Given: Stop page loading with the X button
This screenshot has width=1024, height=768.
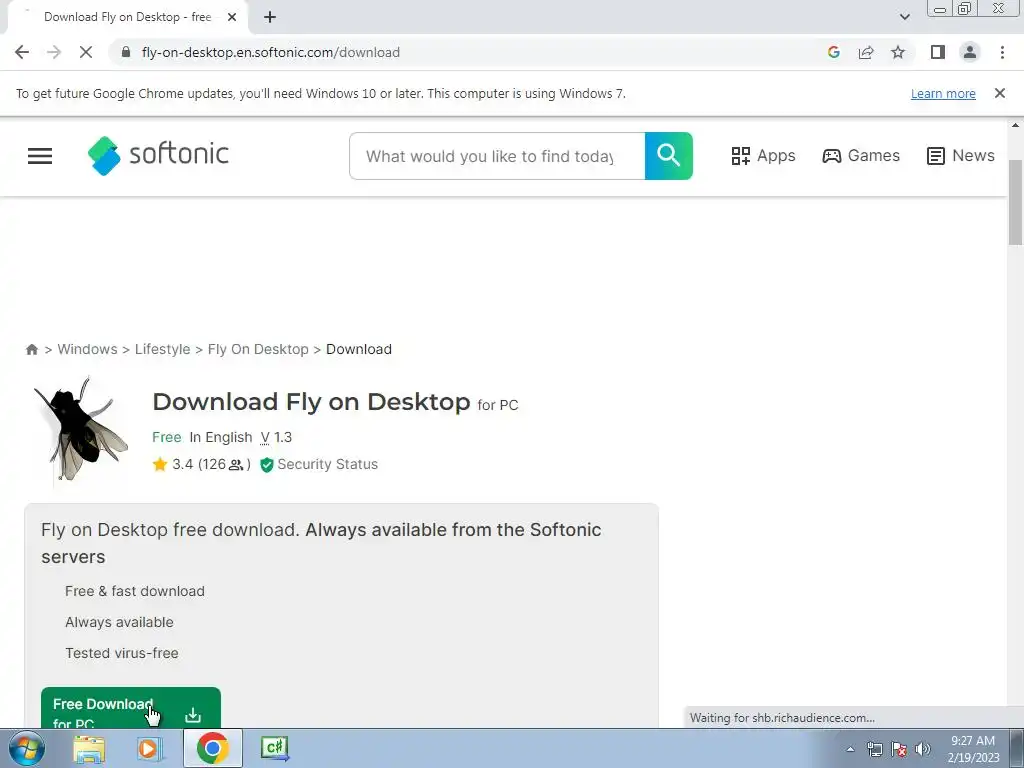Looking at the screenshot, I should point(86,52).
